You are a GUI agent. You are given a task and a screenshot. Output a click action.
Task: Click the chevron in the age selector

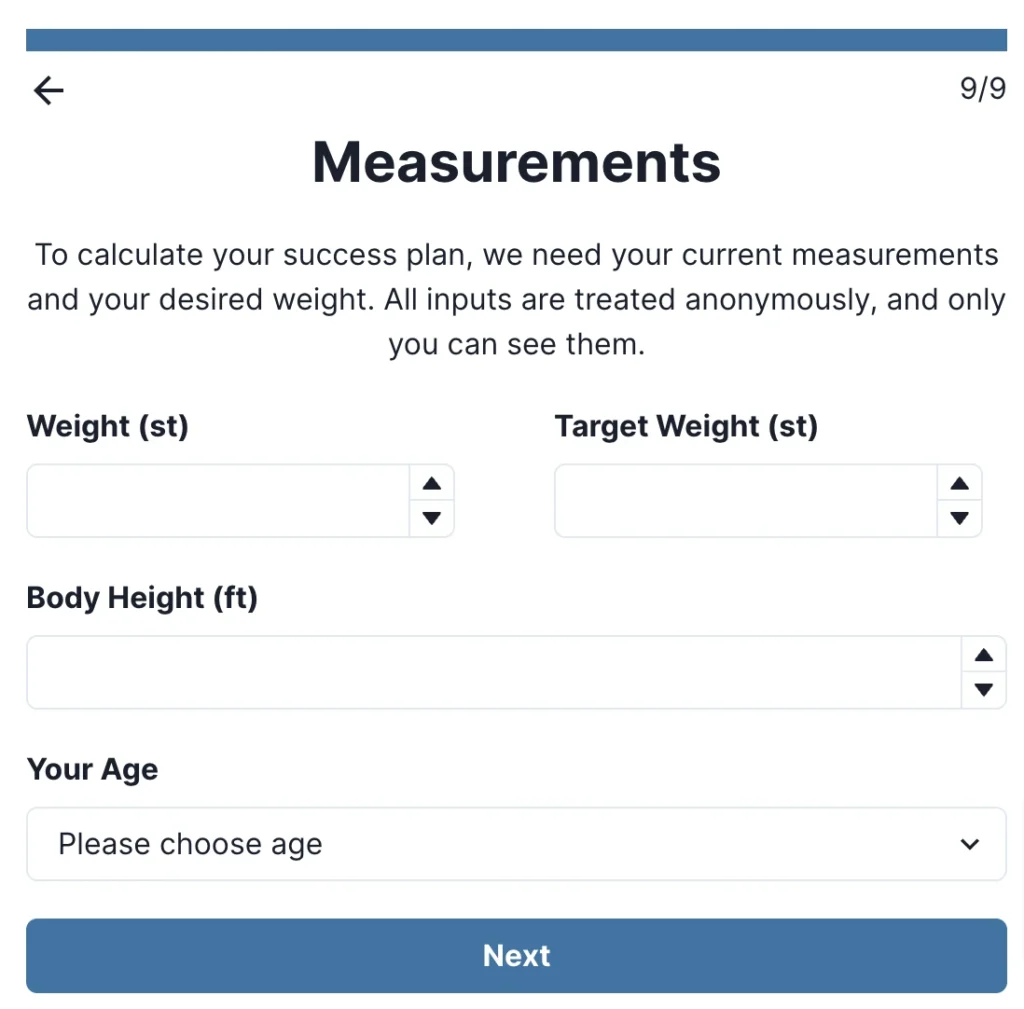[x=969, y=844]
